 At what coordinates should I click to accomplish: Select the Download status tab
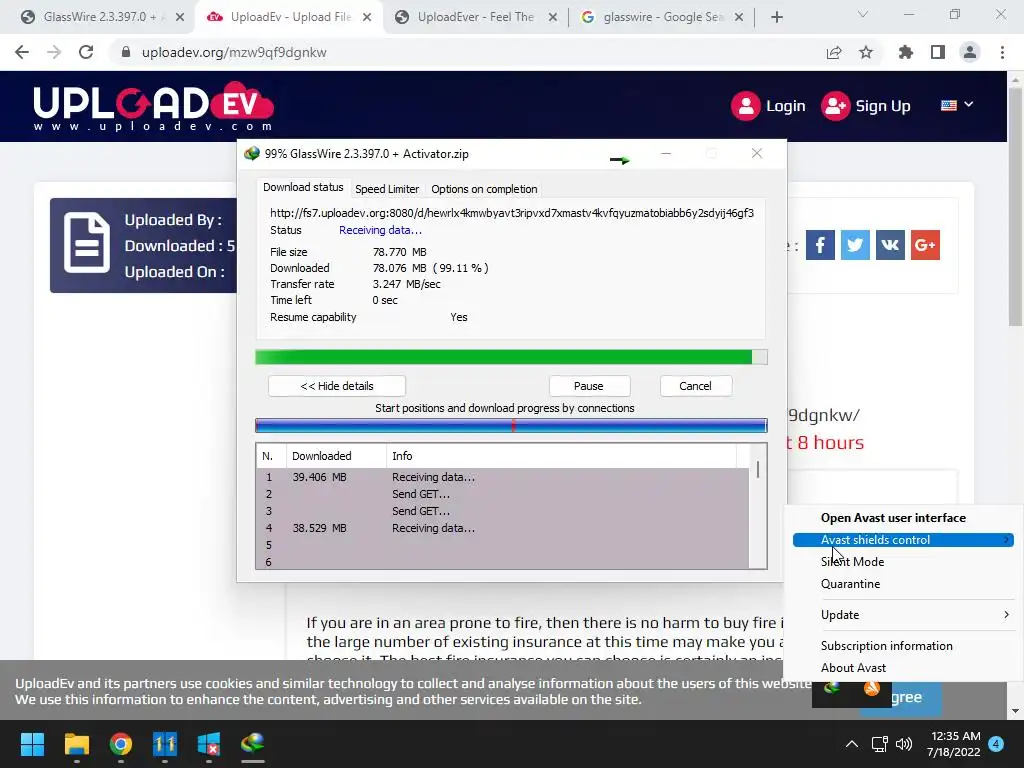point(303,187)
